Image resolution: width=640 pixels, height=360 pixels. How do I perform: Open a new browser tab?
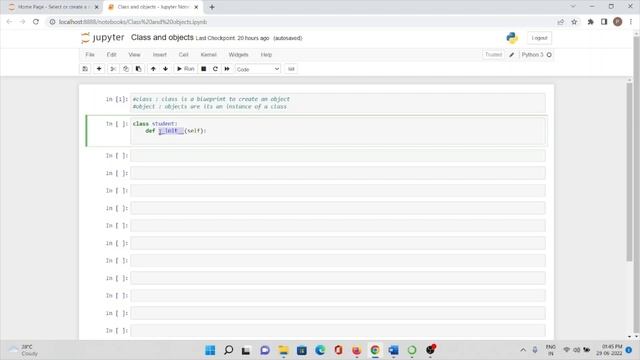pos(212,7)
